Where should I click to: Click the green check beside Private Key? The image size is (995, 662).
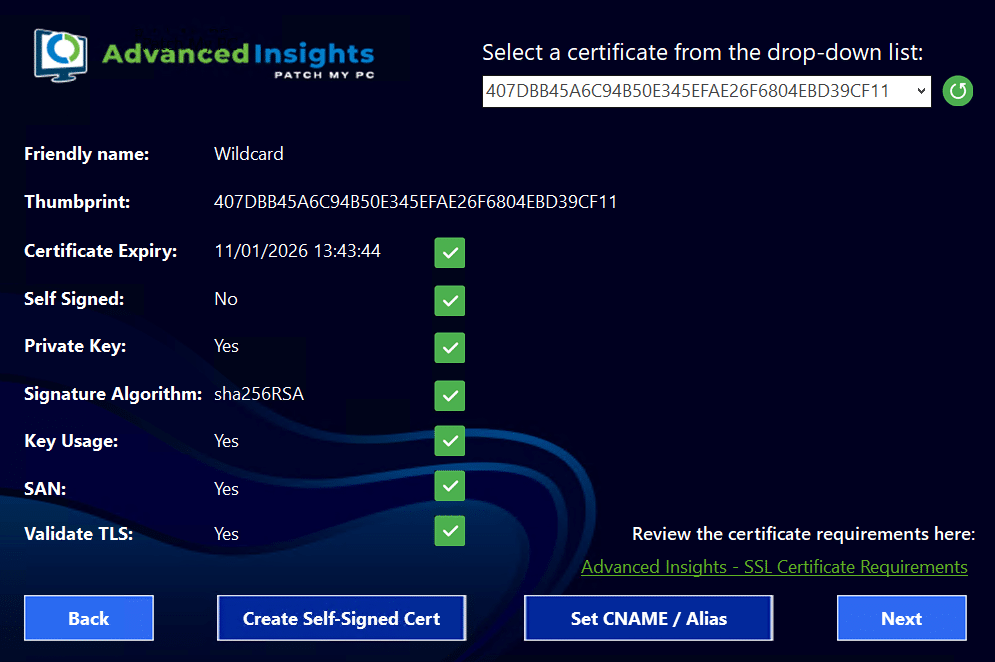point(450,347)
